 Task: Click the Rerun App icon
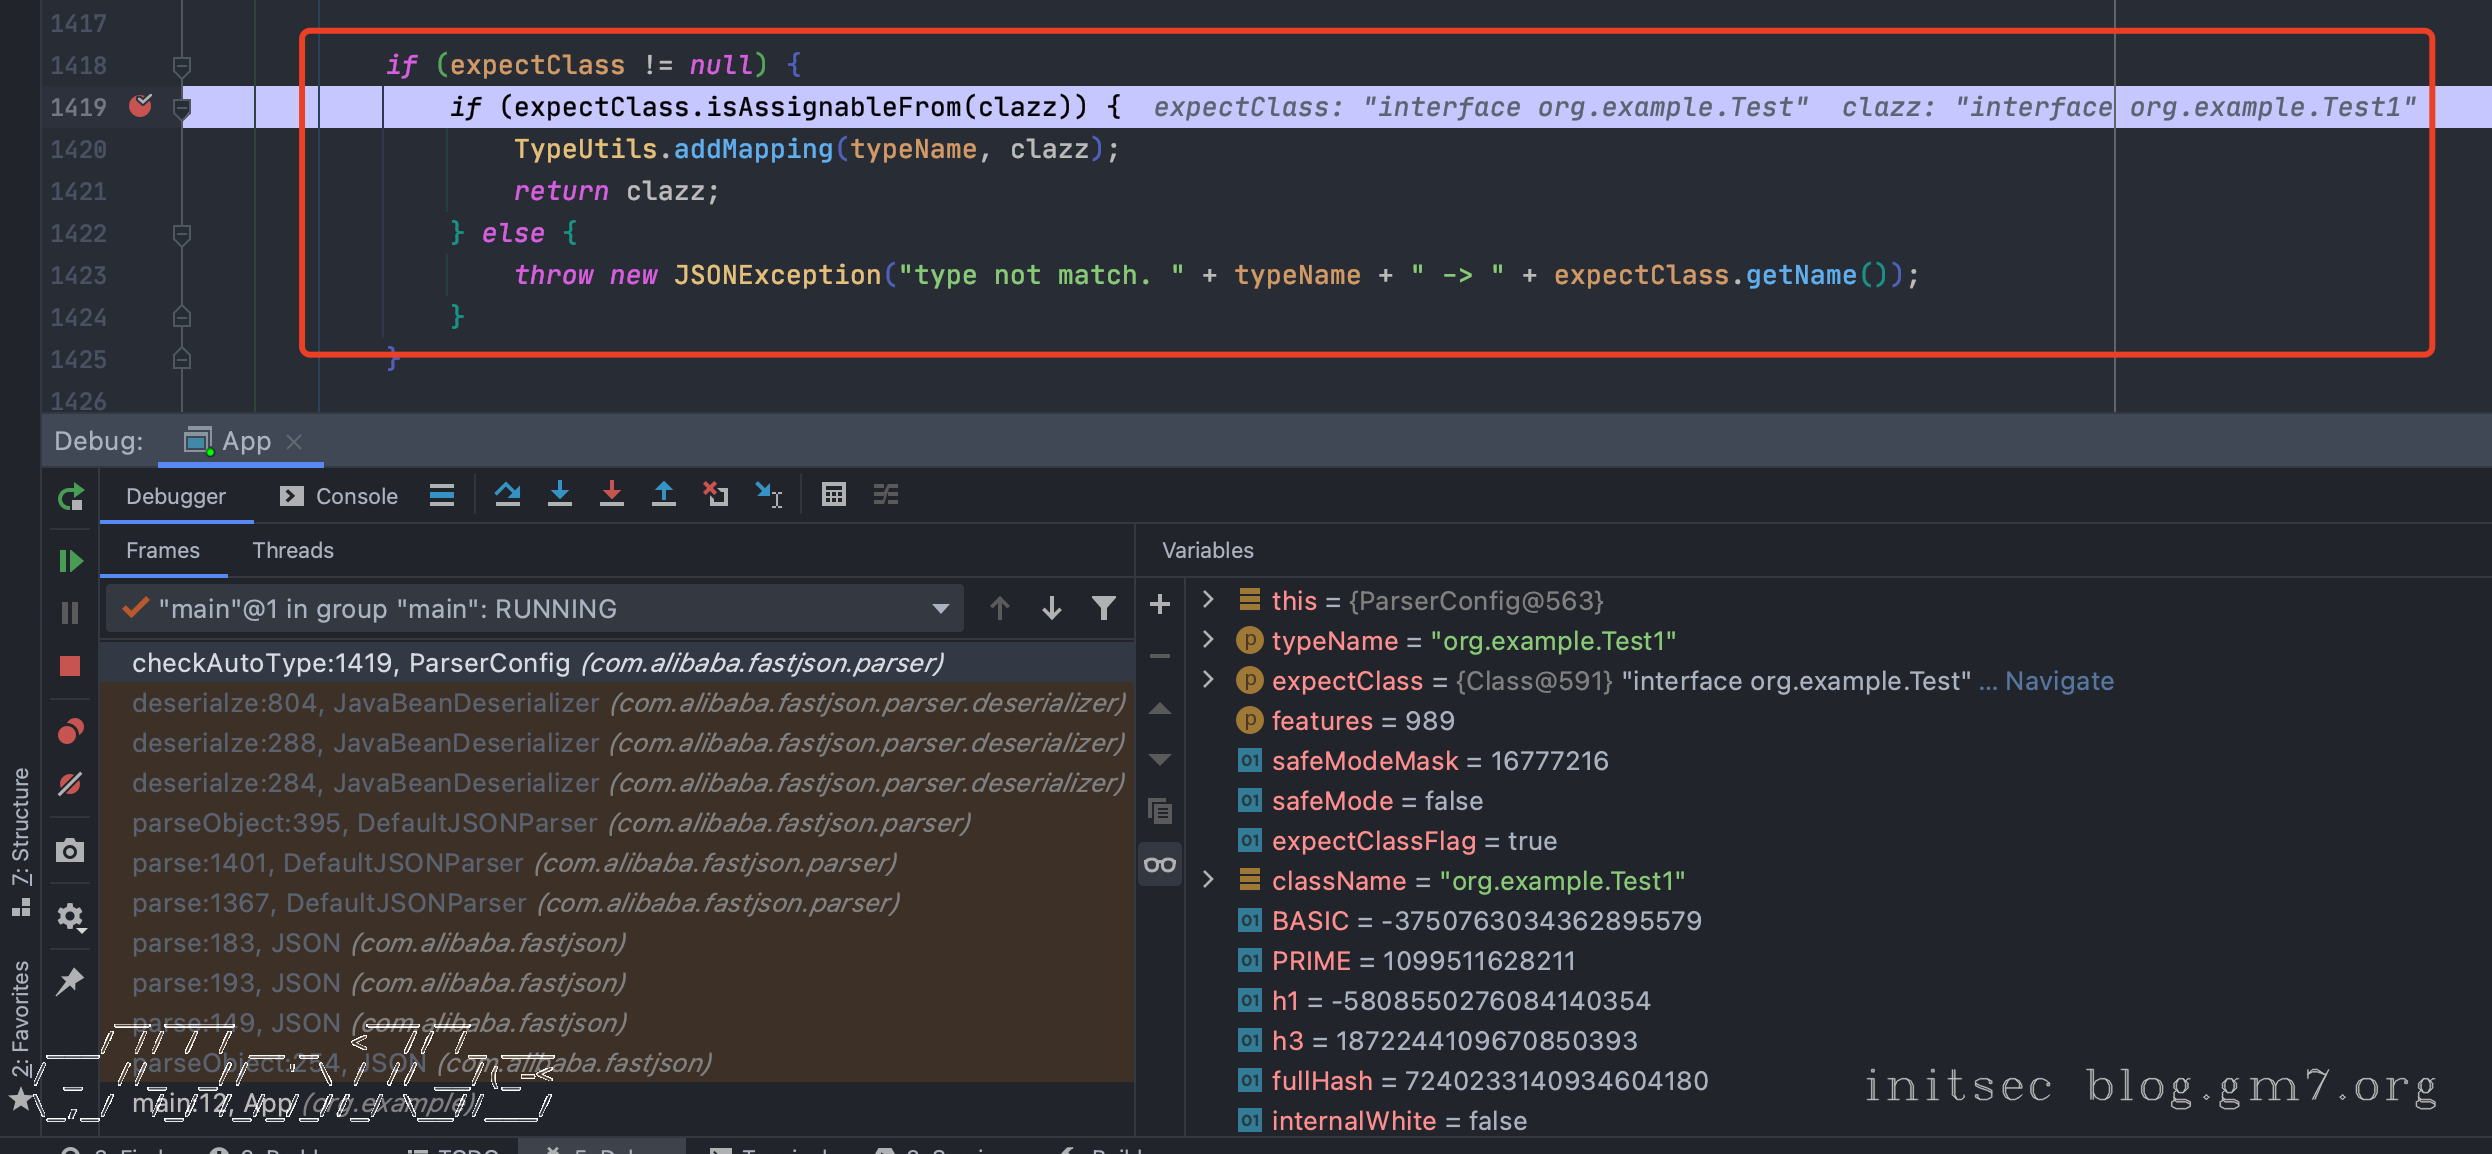(x=70, y=497)
